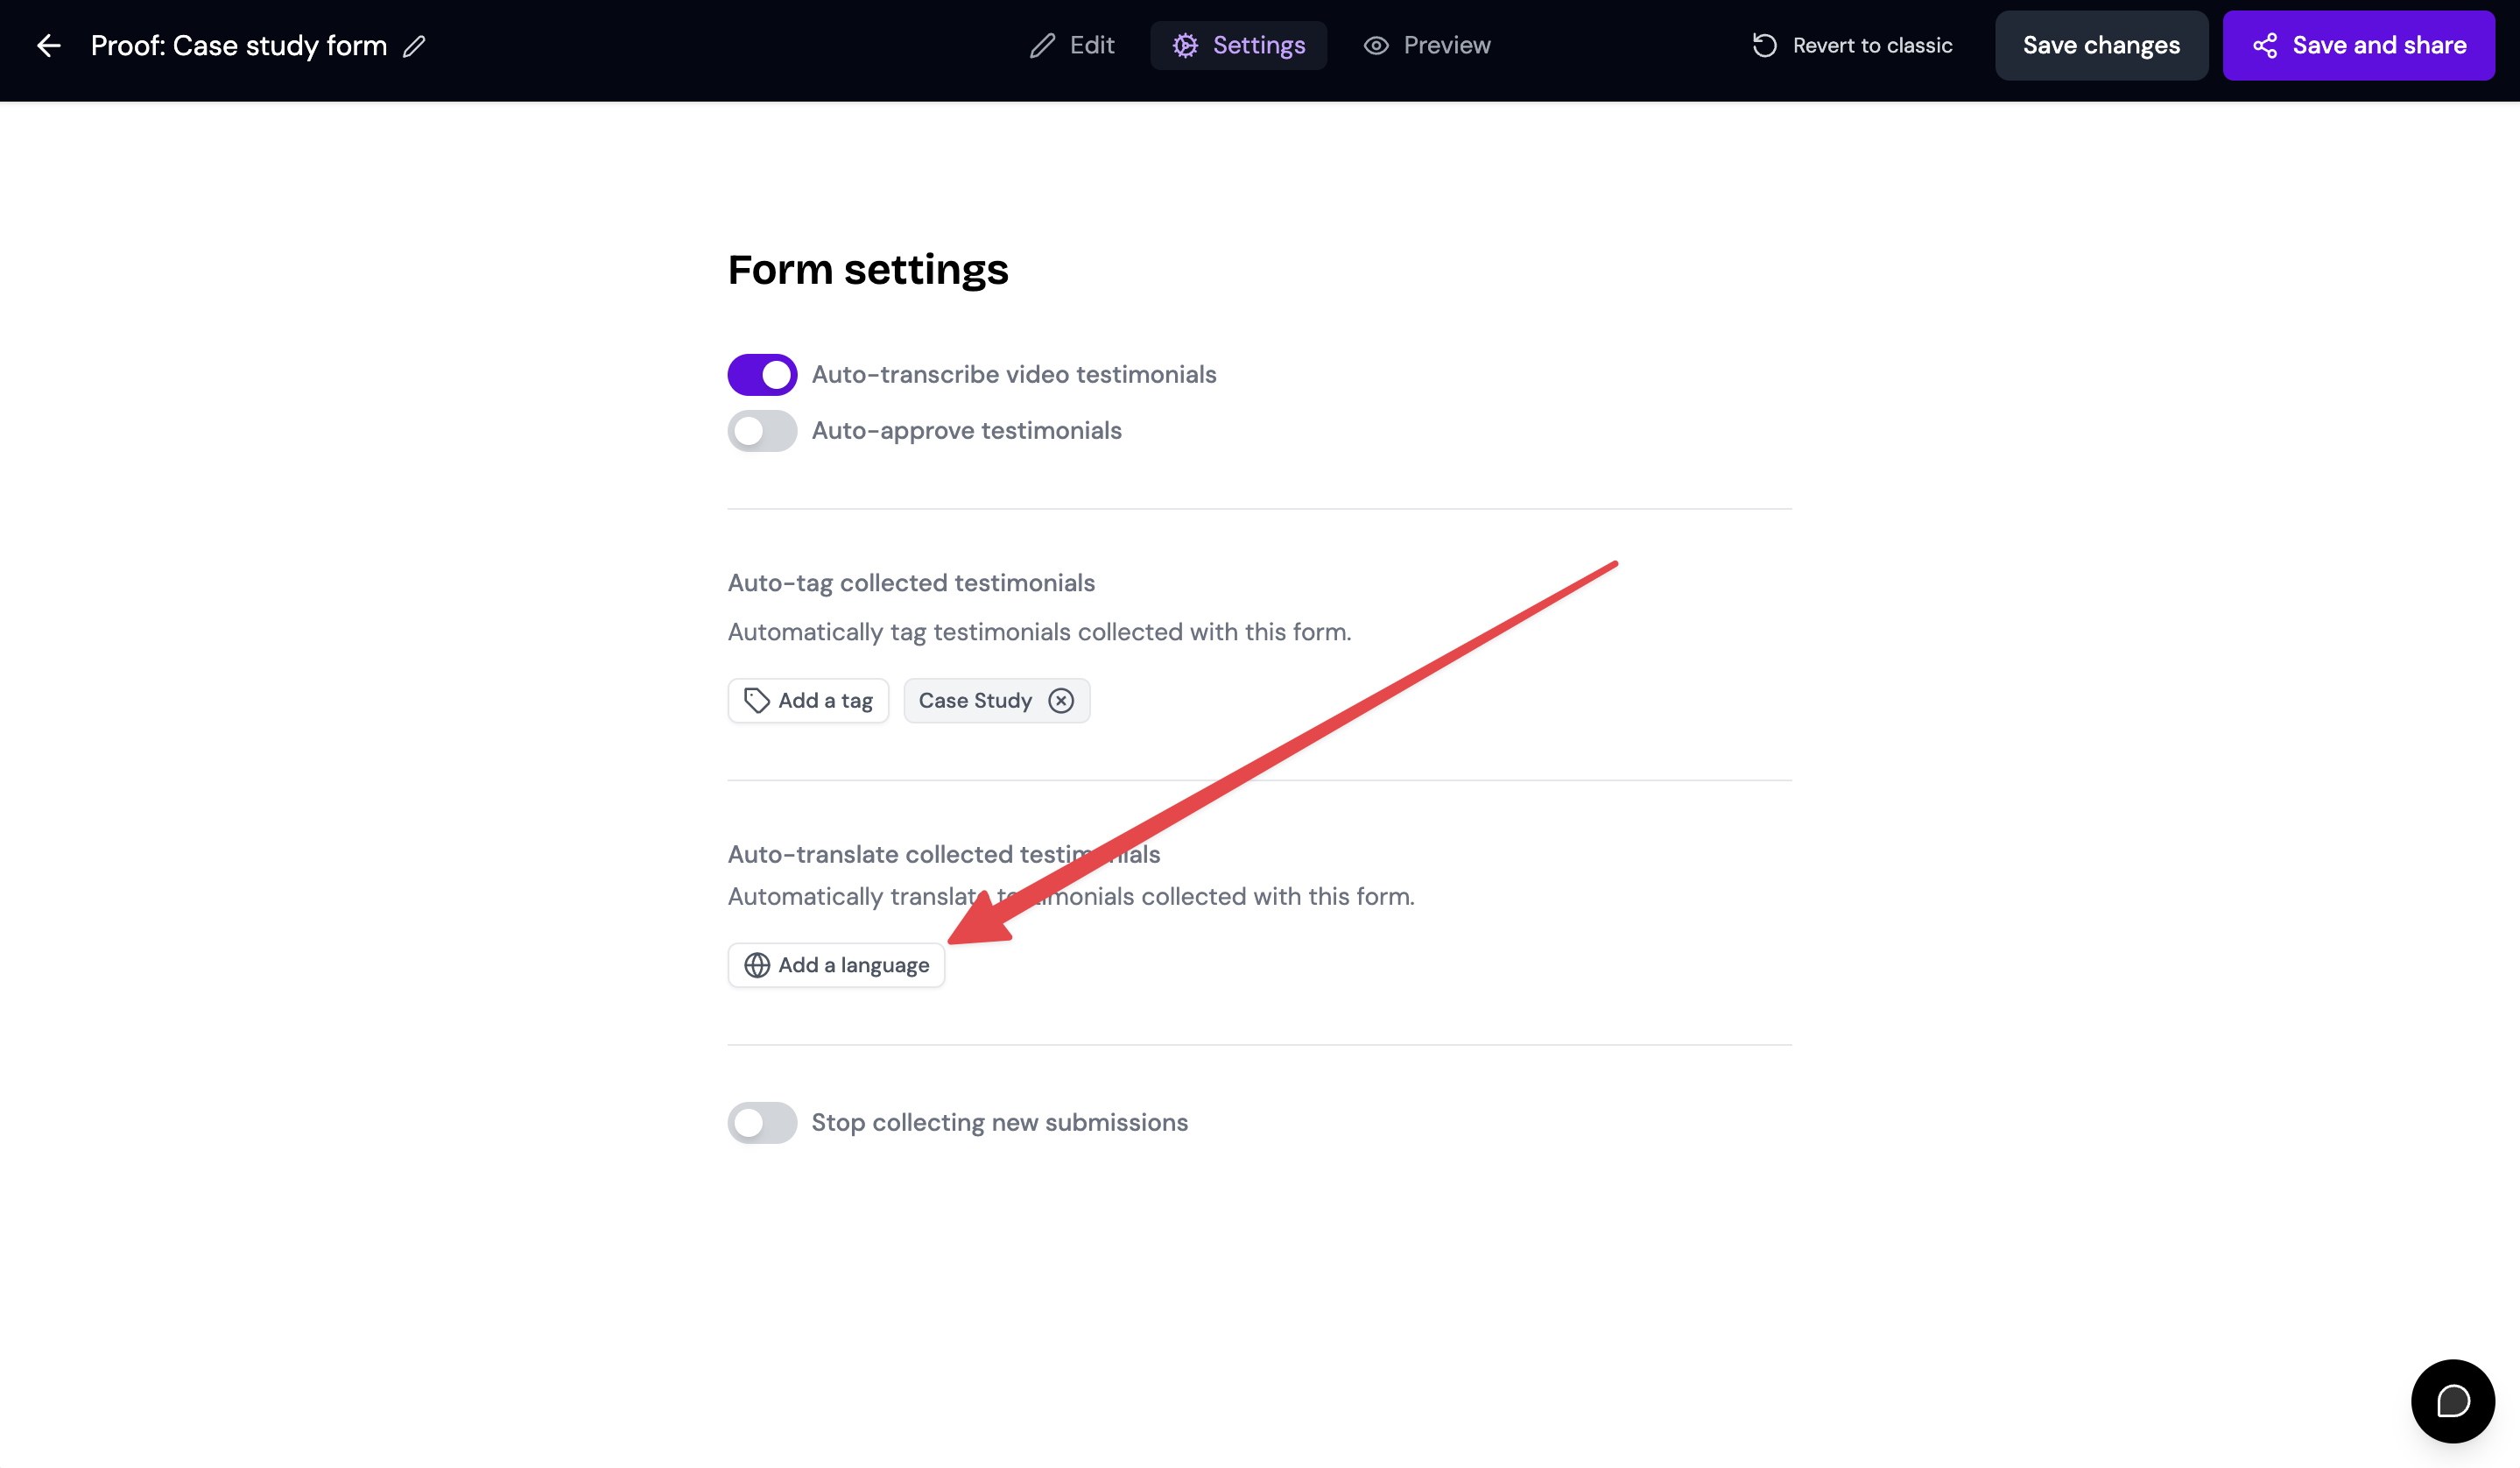
Task: Click the globe icon in Add a language
Action: pyautogui.click(x=757, y=965)
